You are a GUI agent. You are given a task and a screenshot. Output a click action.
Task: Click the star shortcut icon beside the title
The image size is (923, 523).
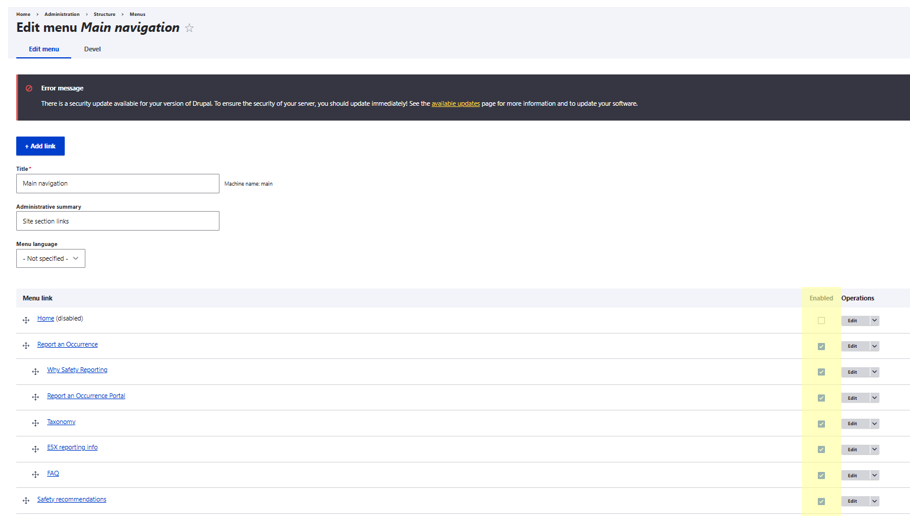[189, 28]
